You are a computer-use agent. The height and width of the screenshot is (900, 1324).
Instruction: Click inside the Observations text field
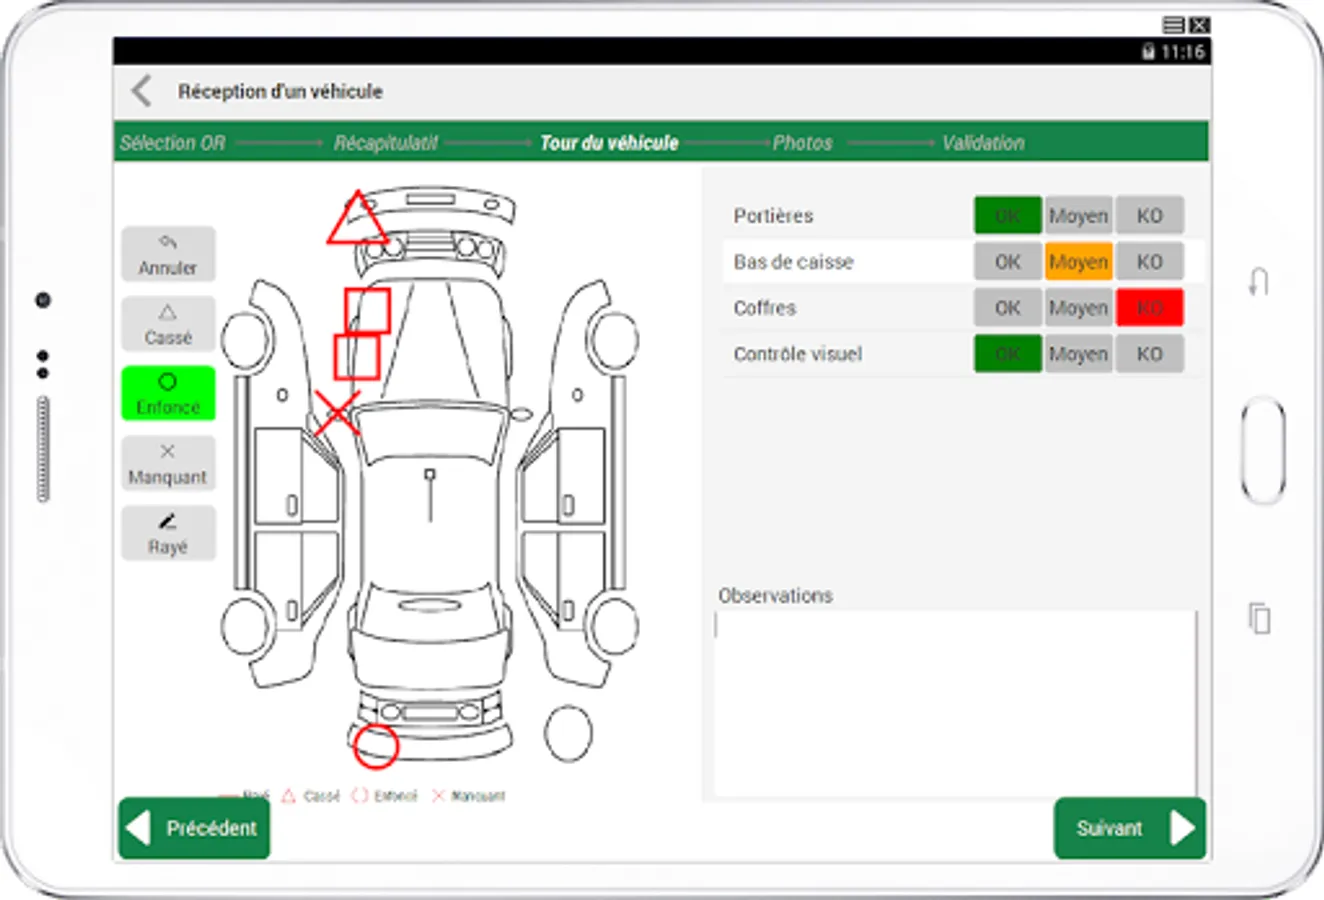click(953, 700)
